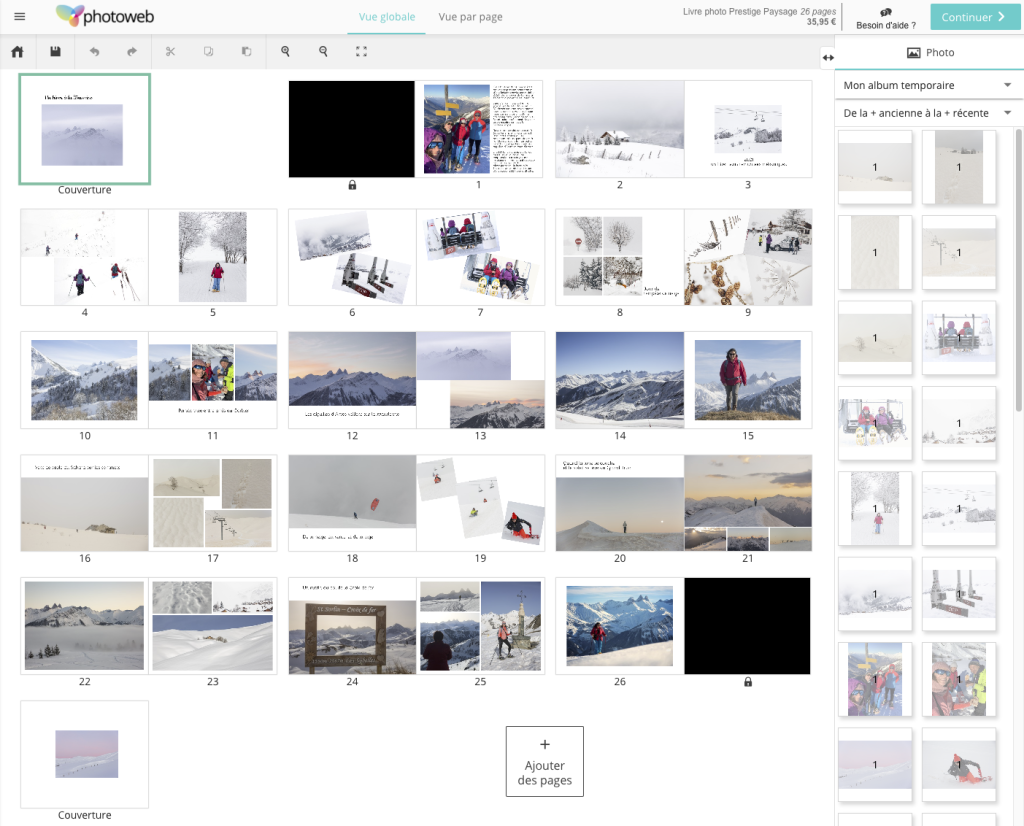Image resolution: width=1024 pixels, height=826 pixels.
Task: Select page 2 thumbnail
Action: click(x=620, y=129)
